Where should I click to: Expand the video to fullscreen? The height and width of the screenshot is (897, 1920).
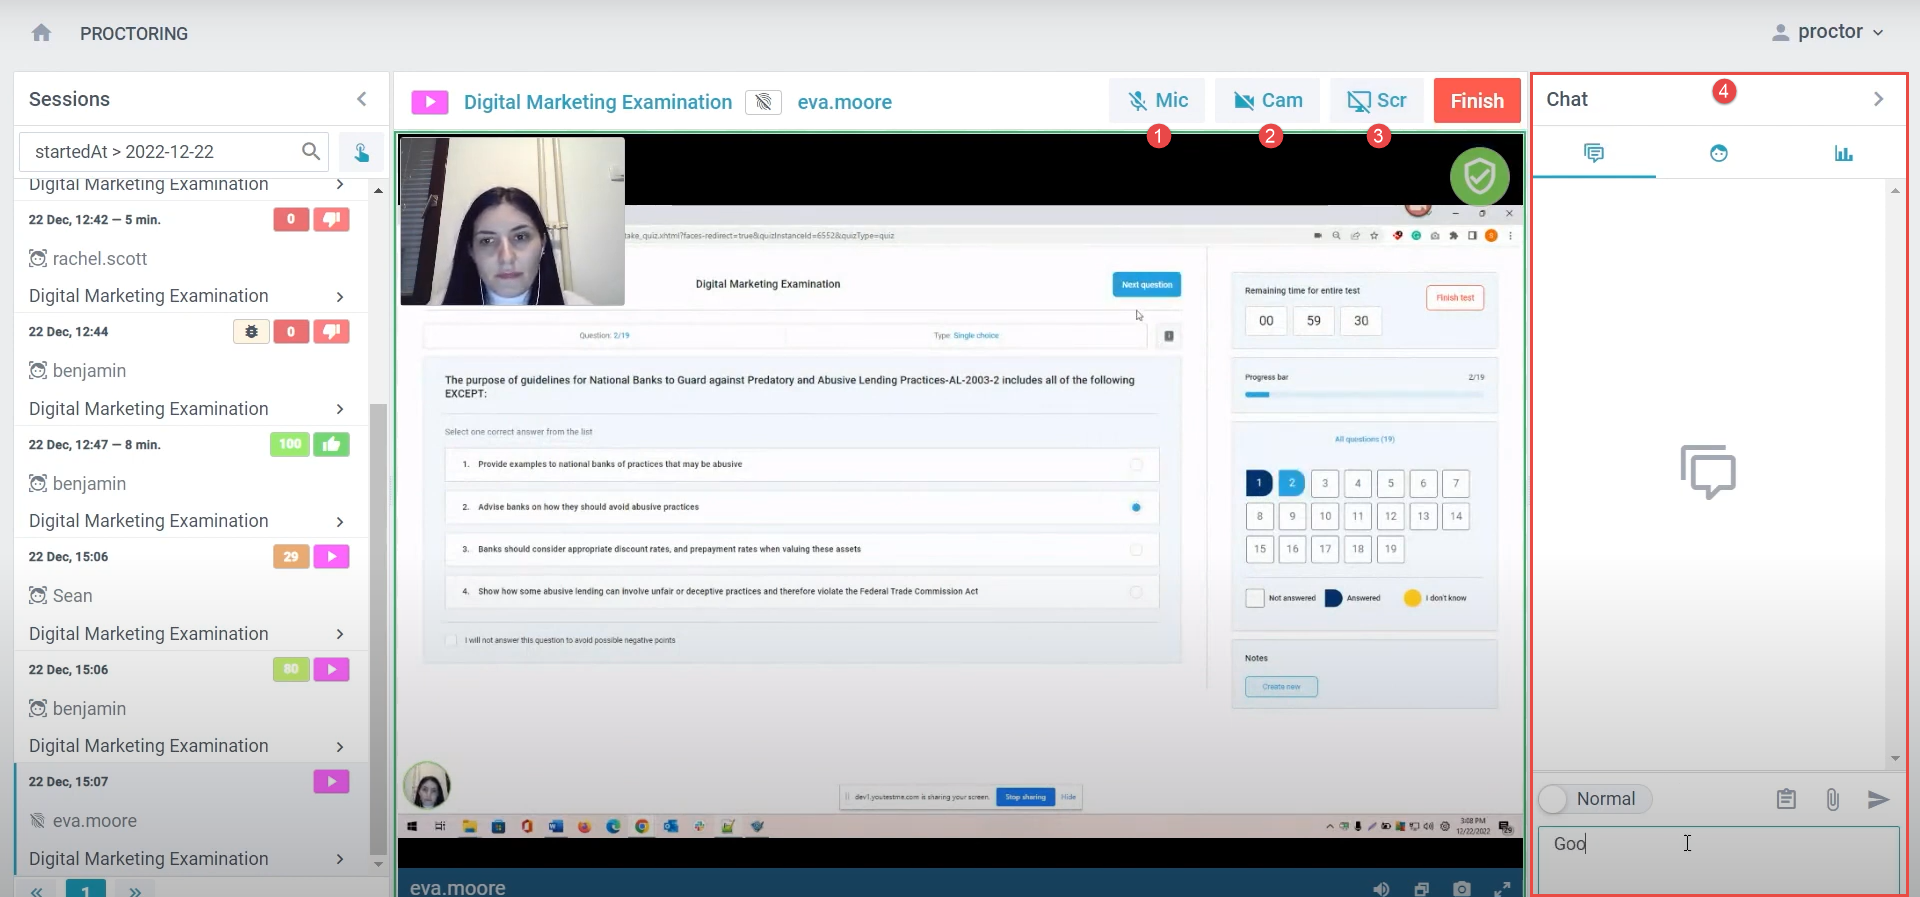(x=1502, y=888)
